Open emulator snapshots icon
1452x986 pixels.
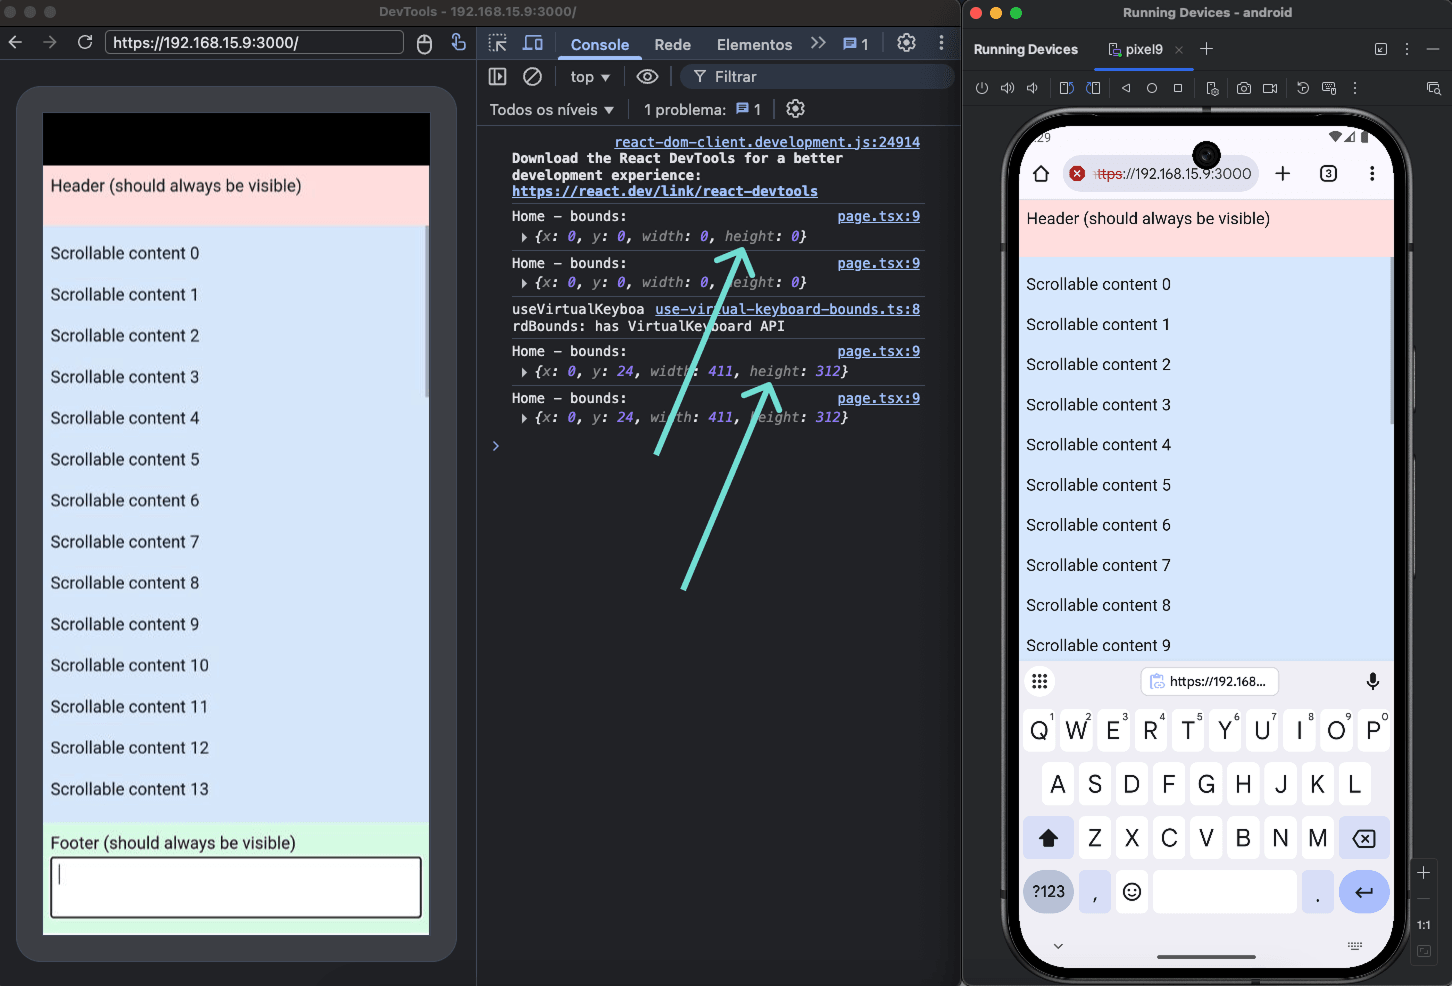[x=1302, y=88]
